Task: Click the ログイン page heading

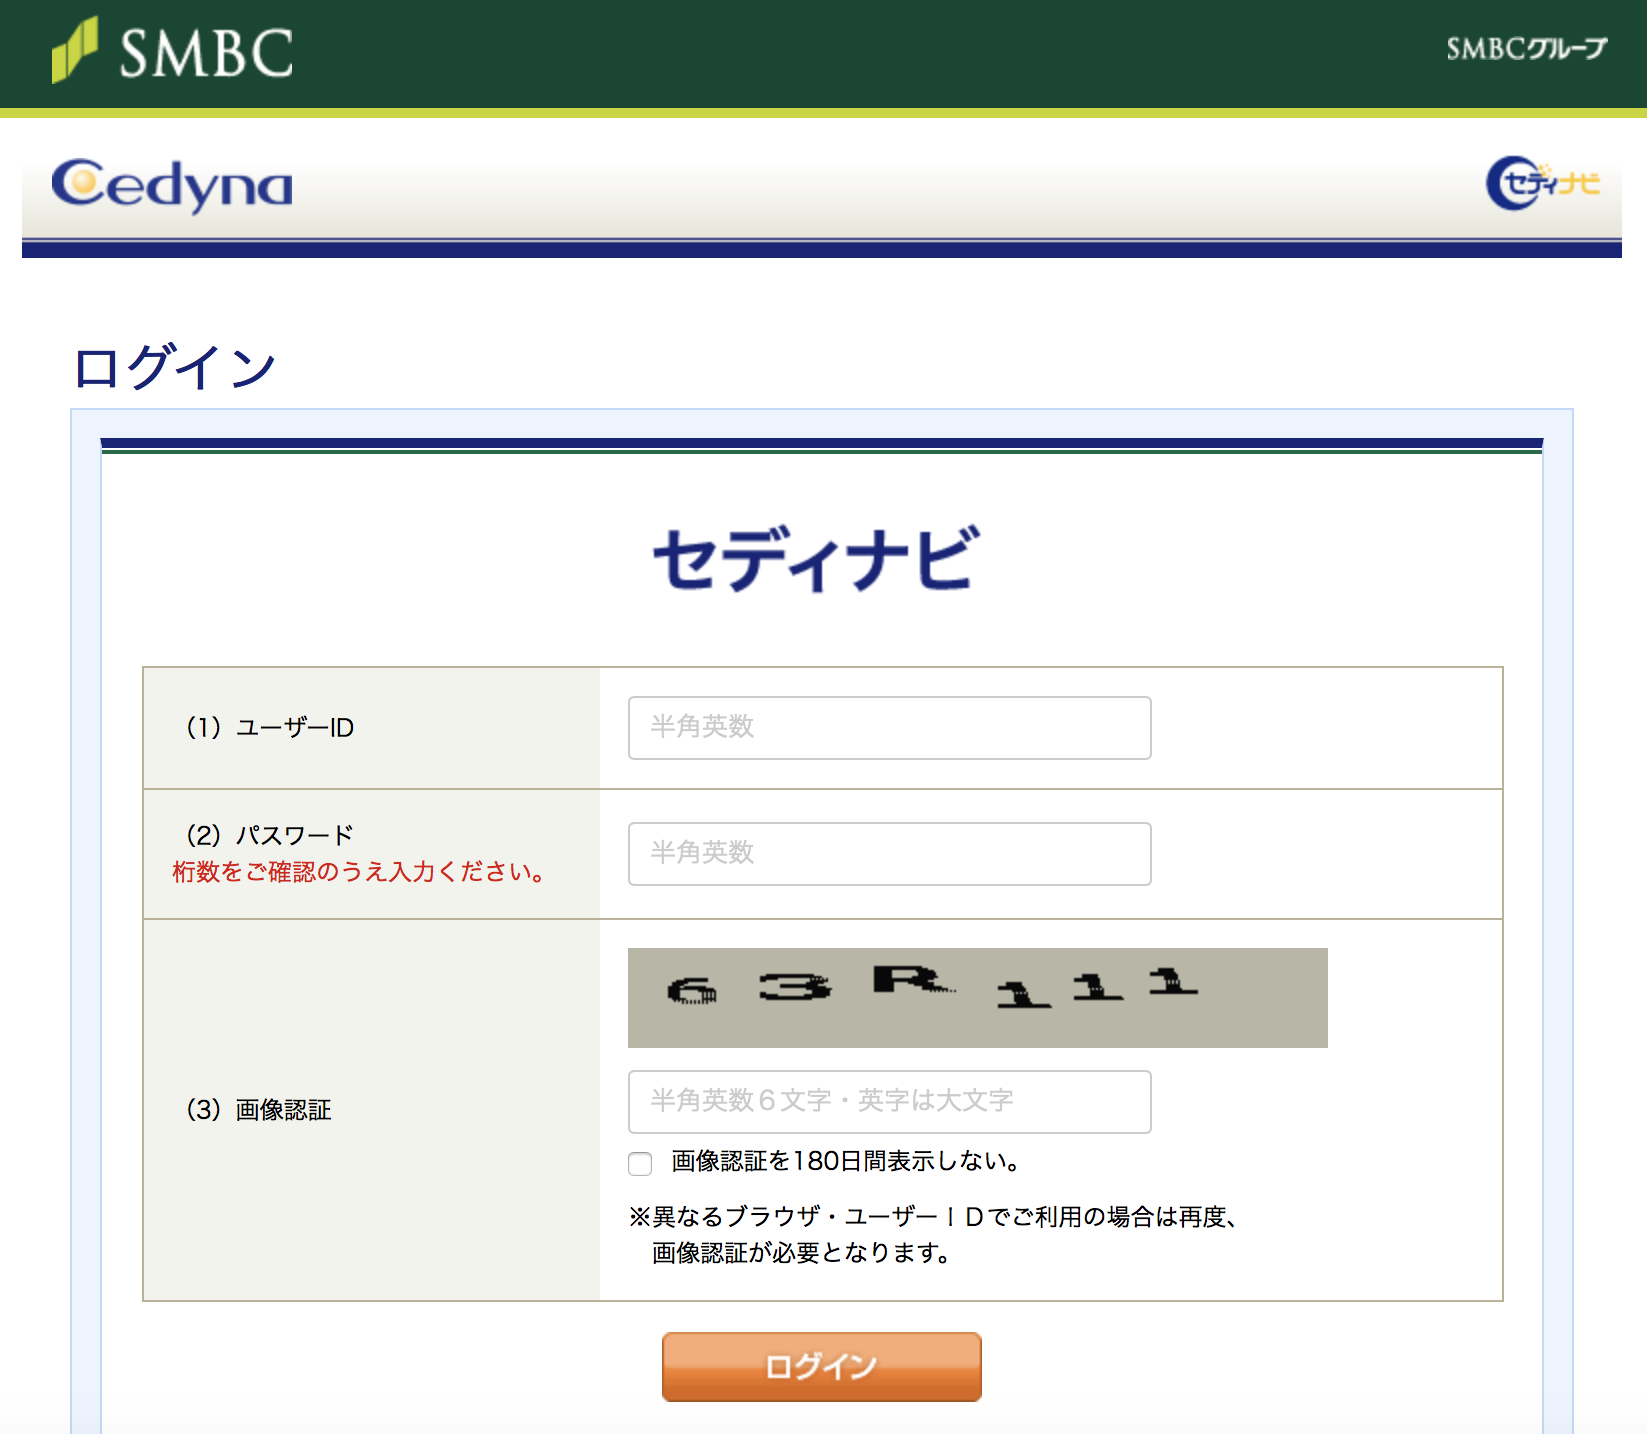Action: (175, 367)
